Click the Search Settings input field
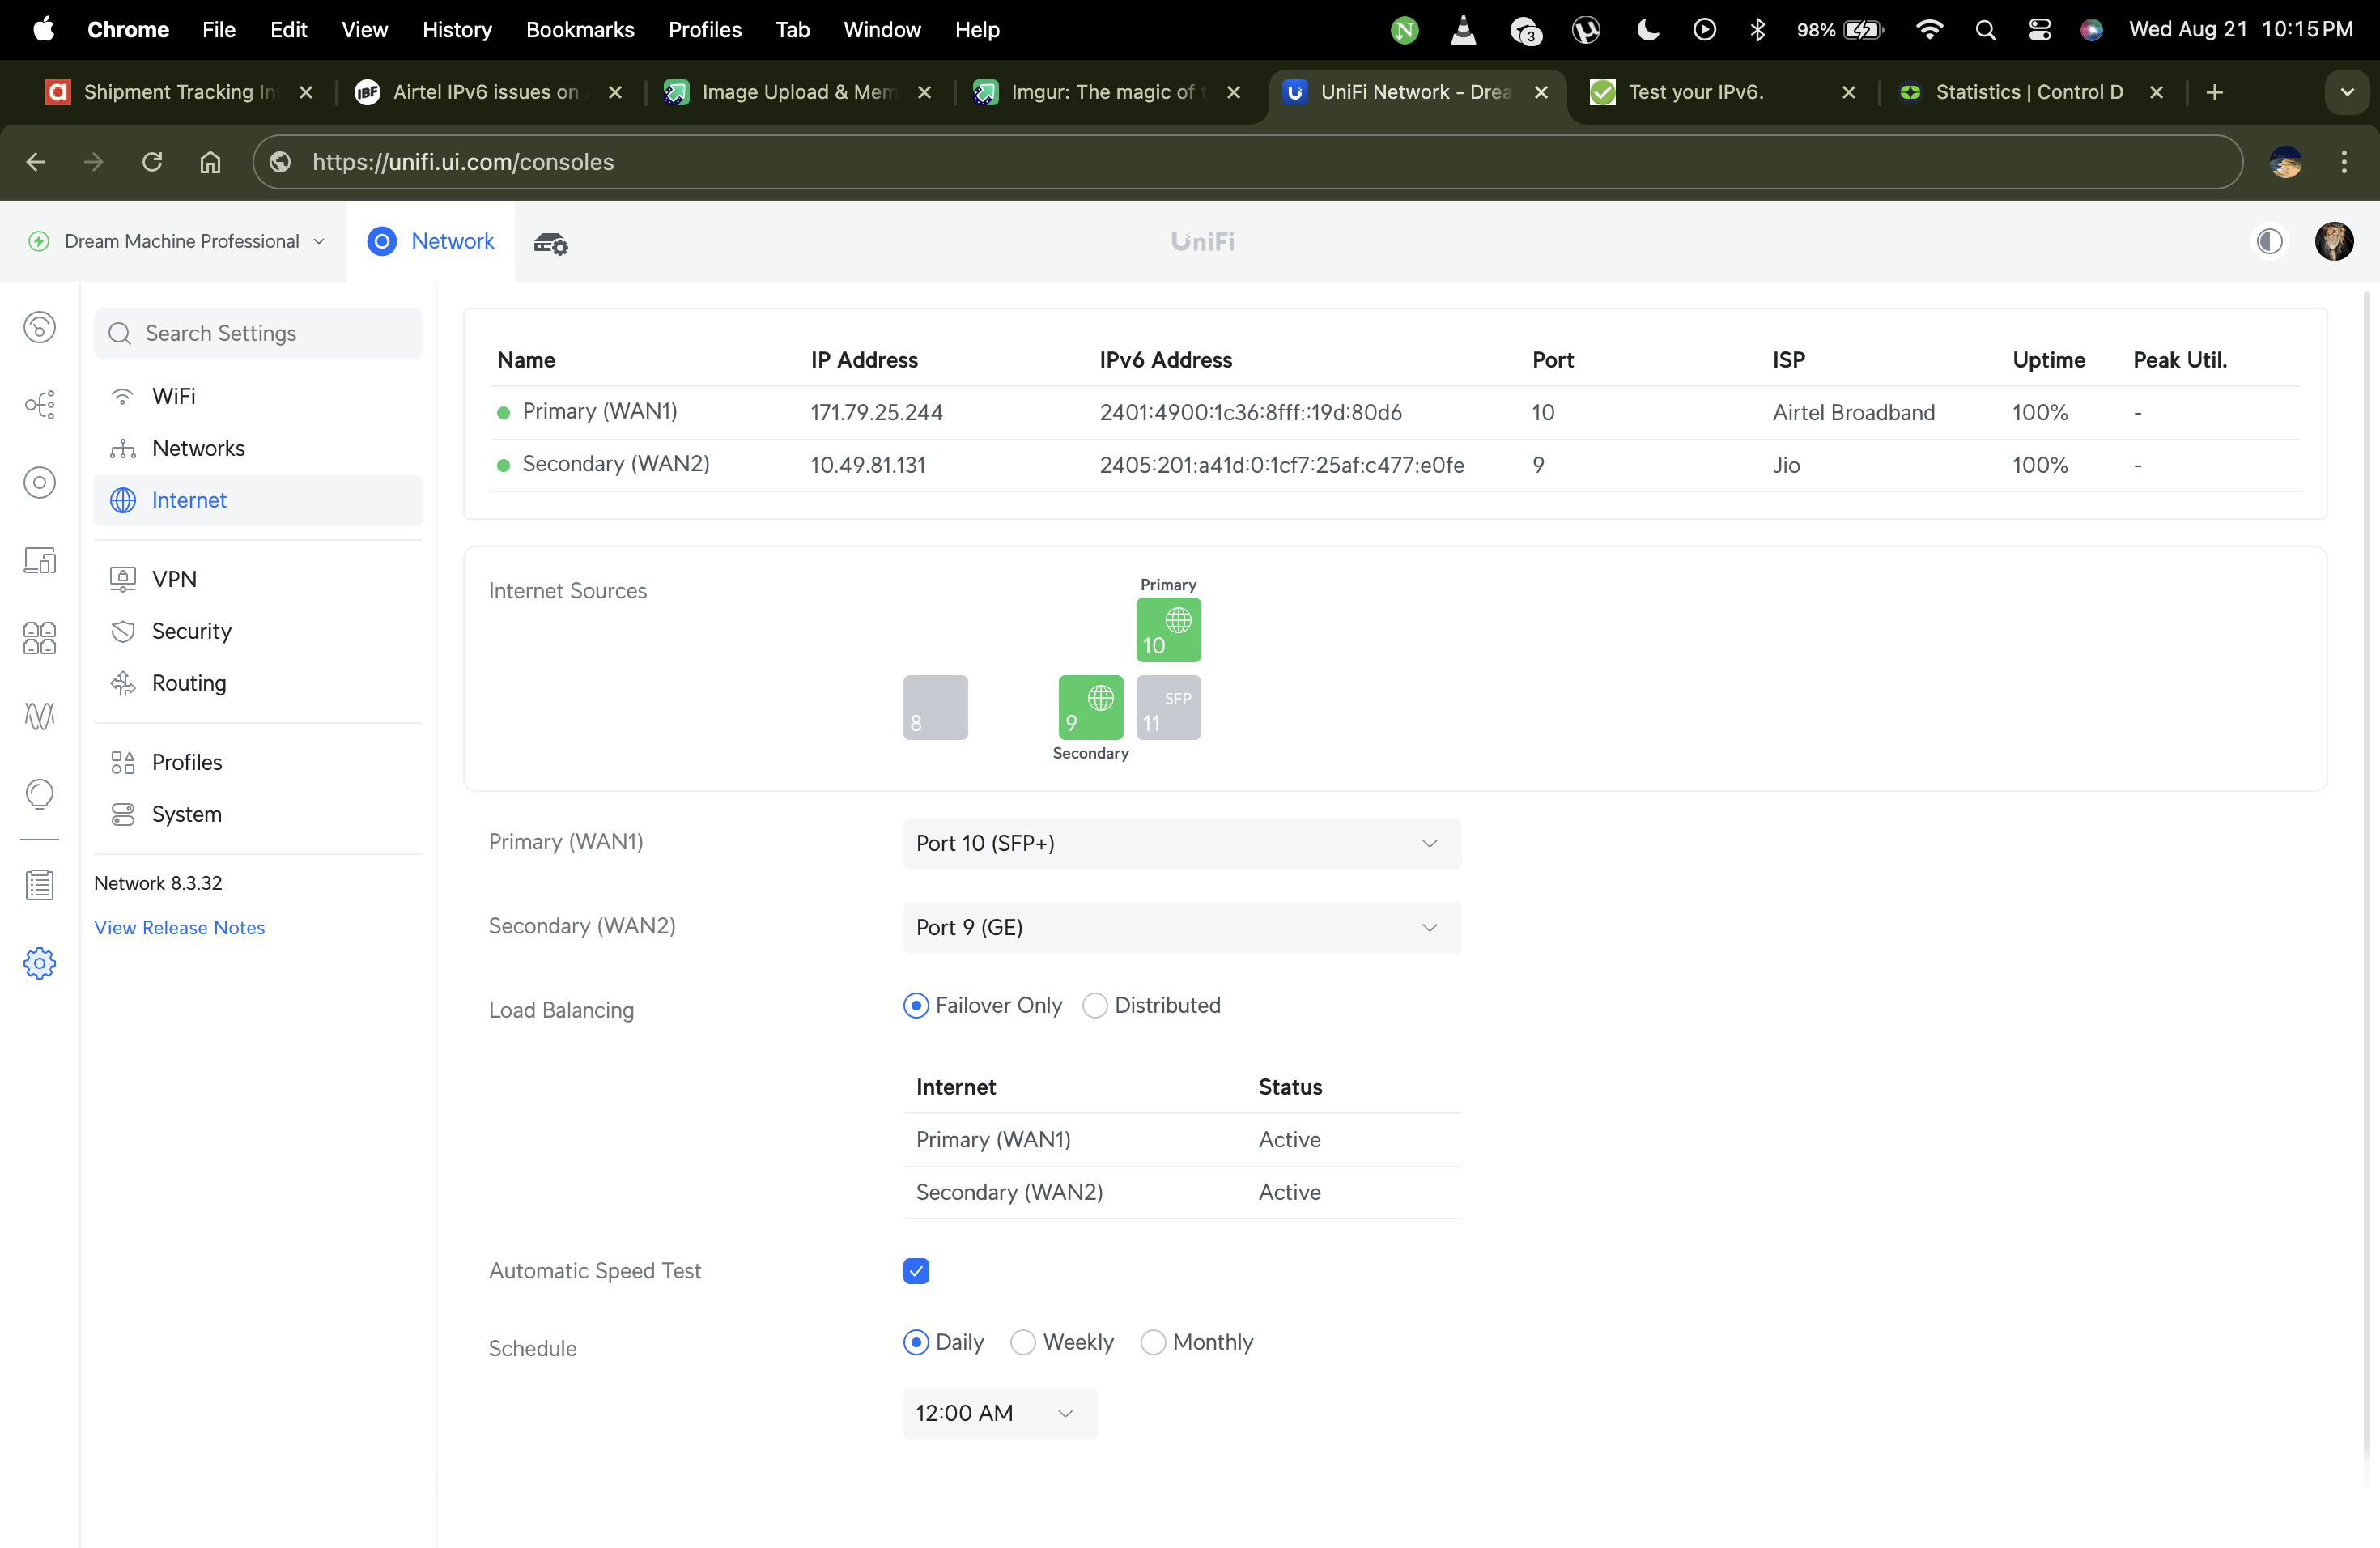 (x=258, y=333)
